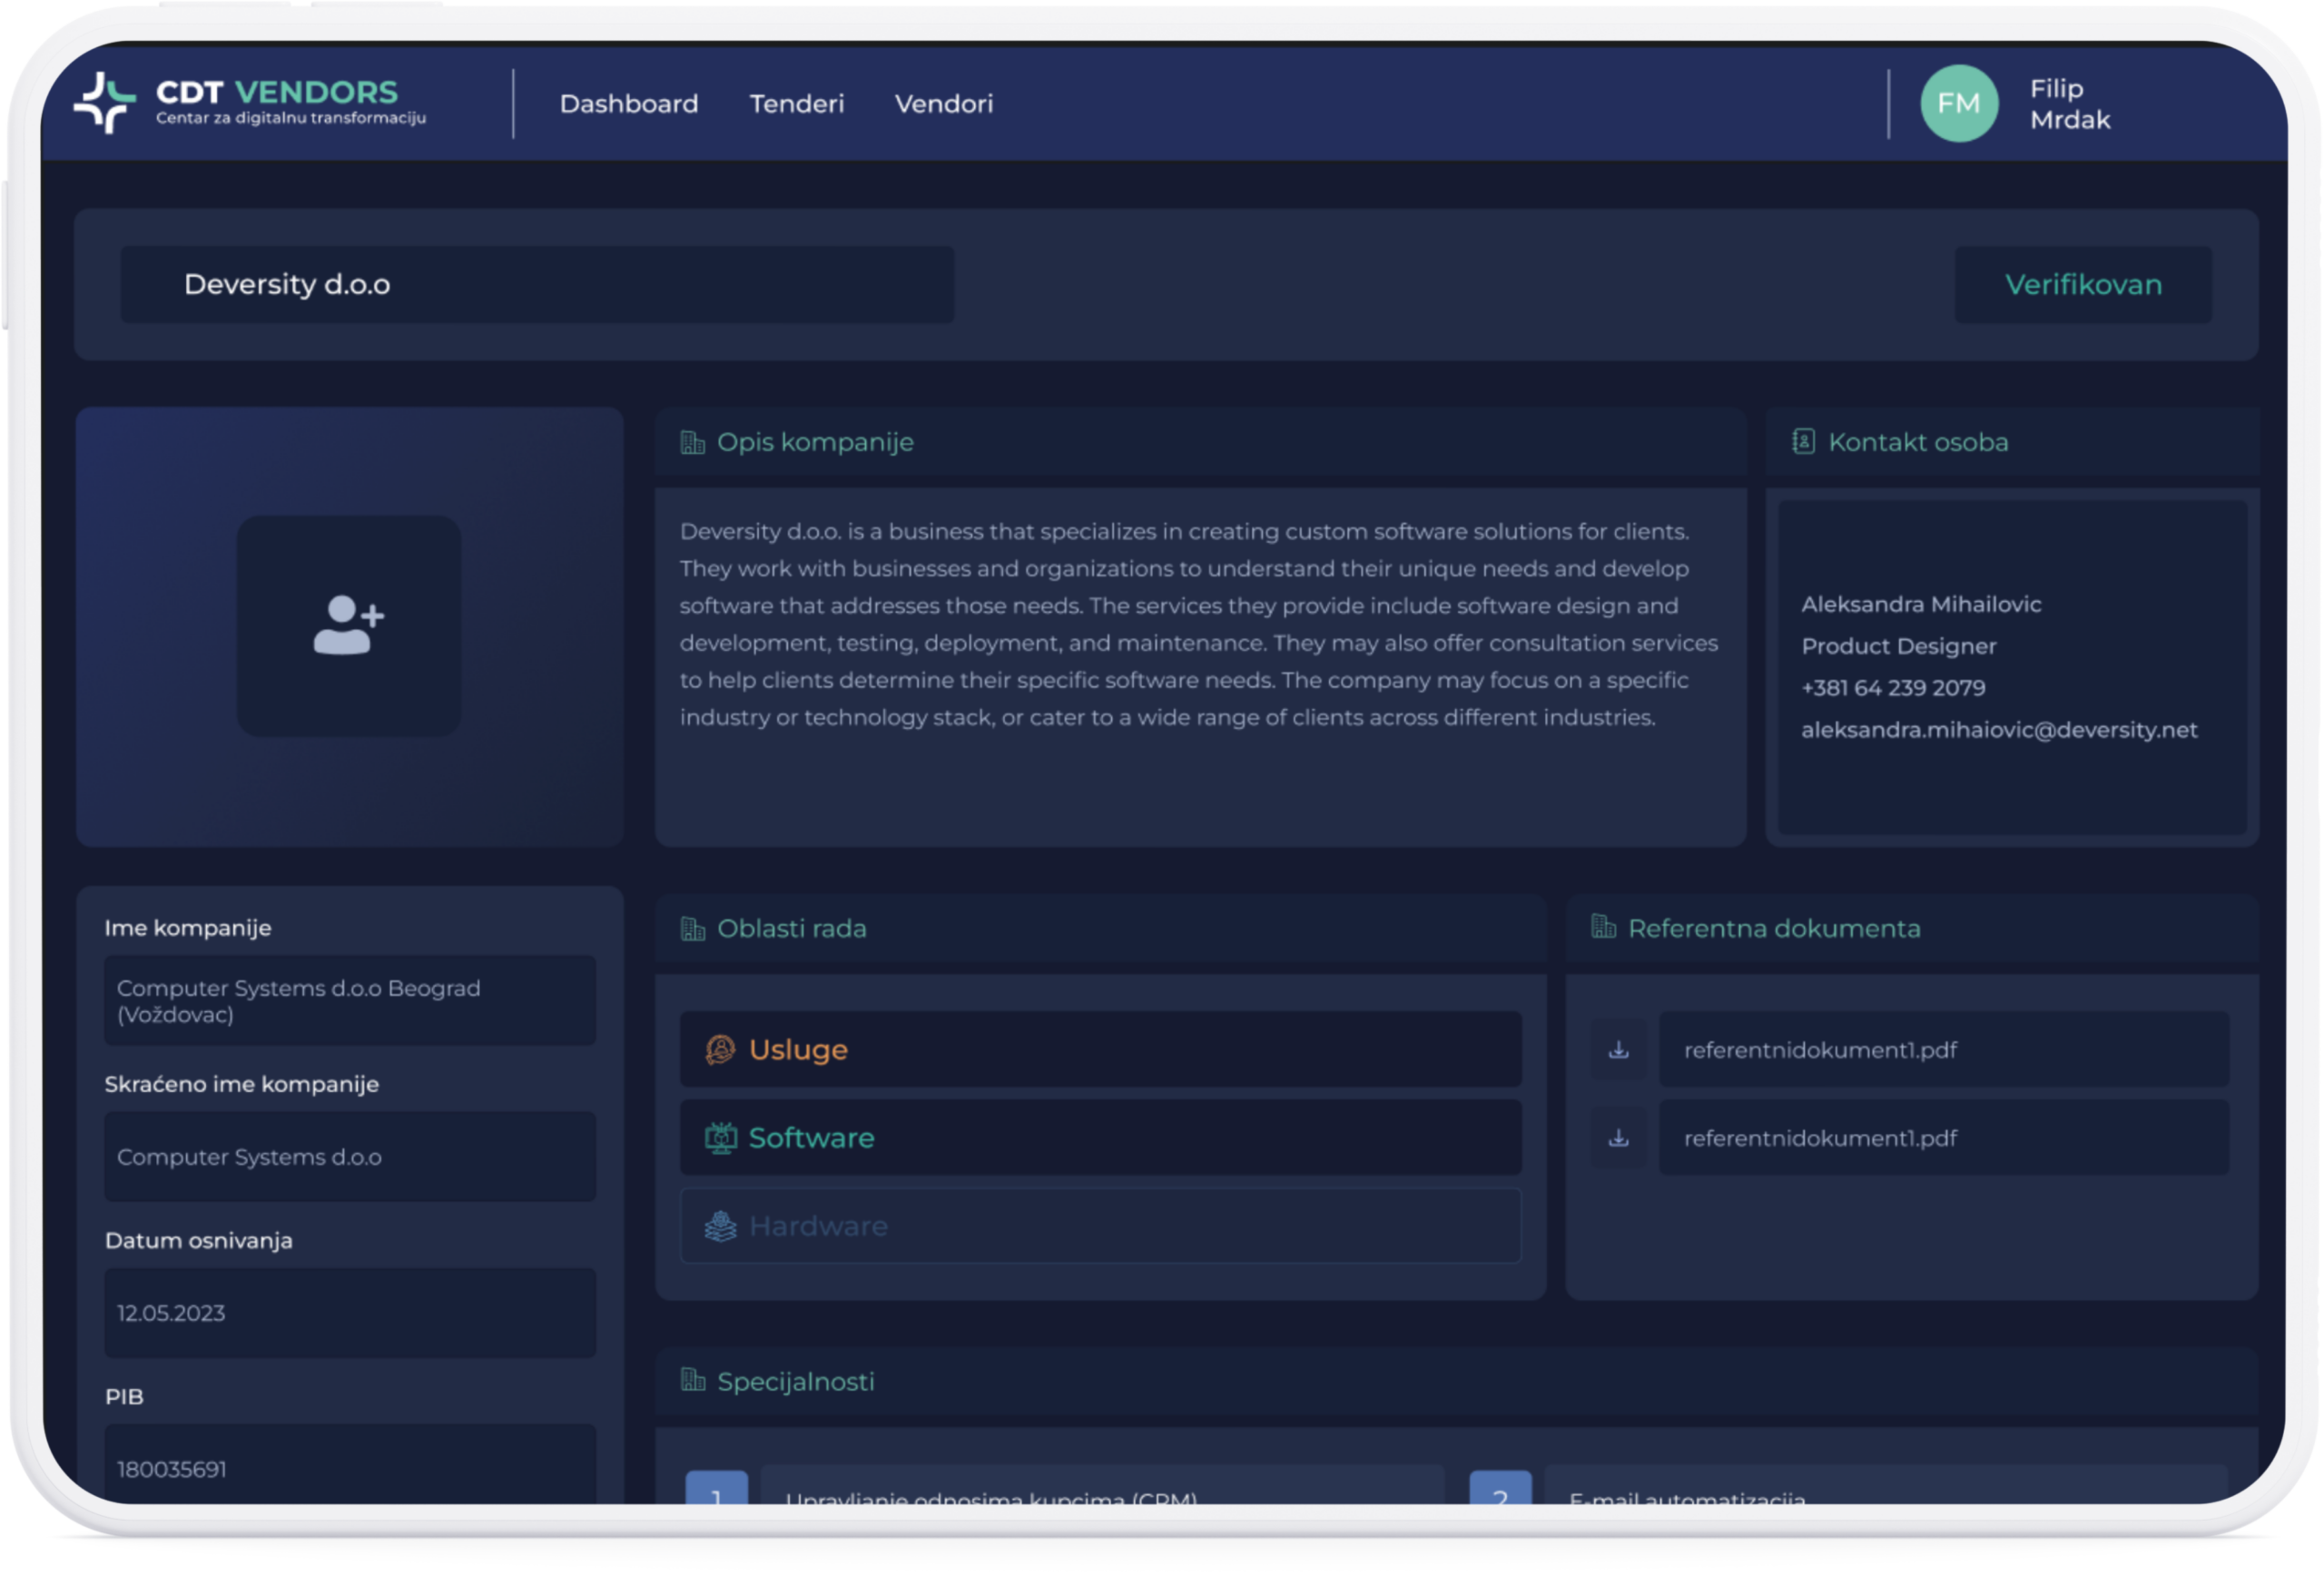Click the add user photo icon
Image resolution: width=2324 pixels, height=1575 pixels.
tap(348, 626)
